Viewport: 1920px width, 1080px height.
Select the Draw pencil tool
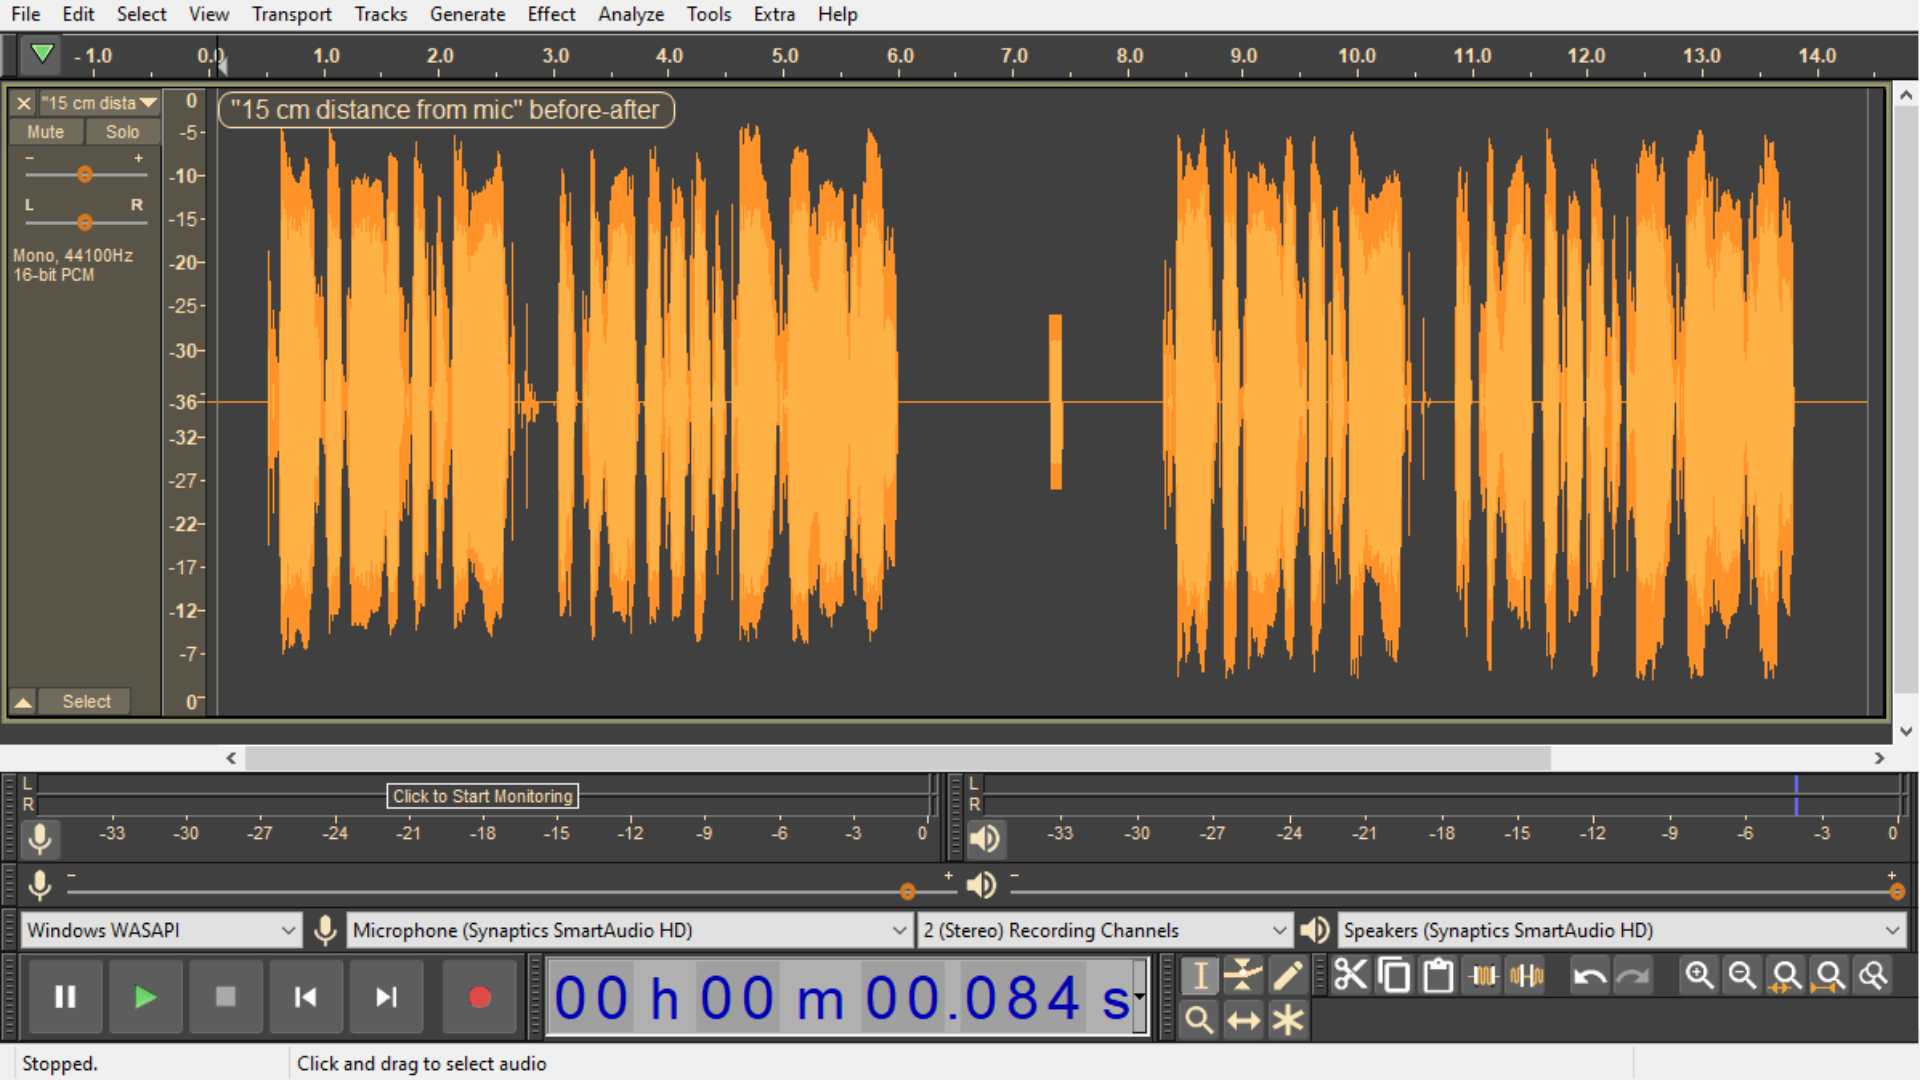click(x=1288, y=975)
